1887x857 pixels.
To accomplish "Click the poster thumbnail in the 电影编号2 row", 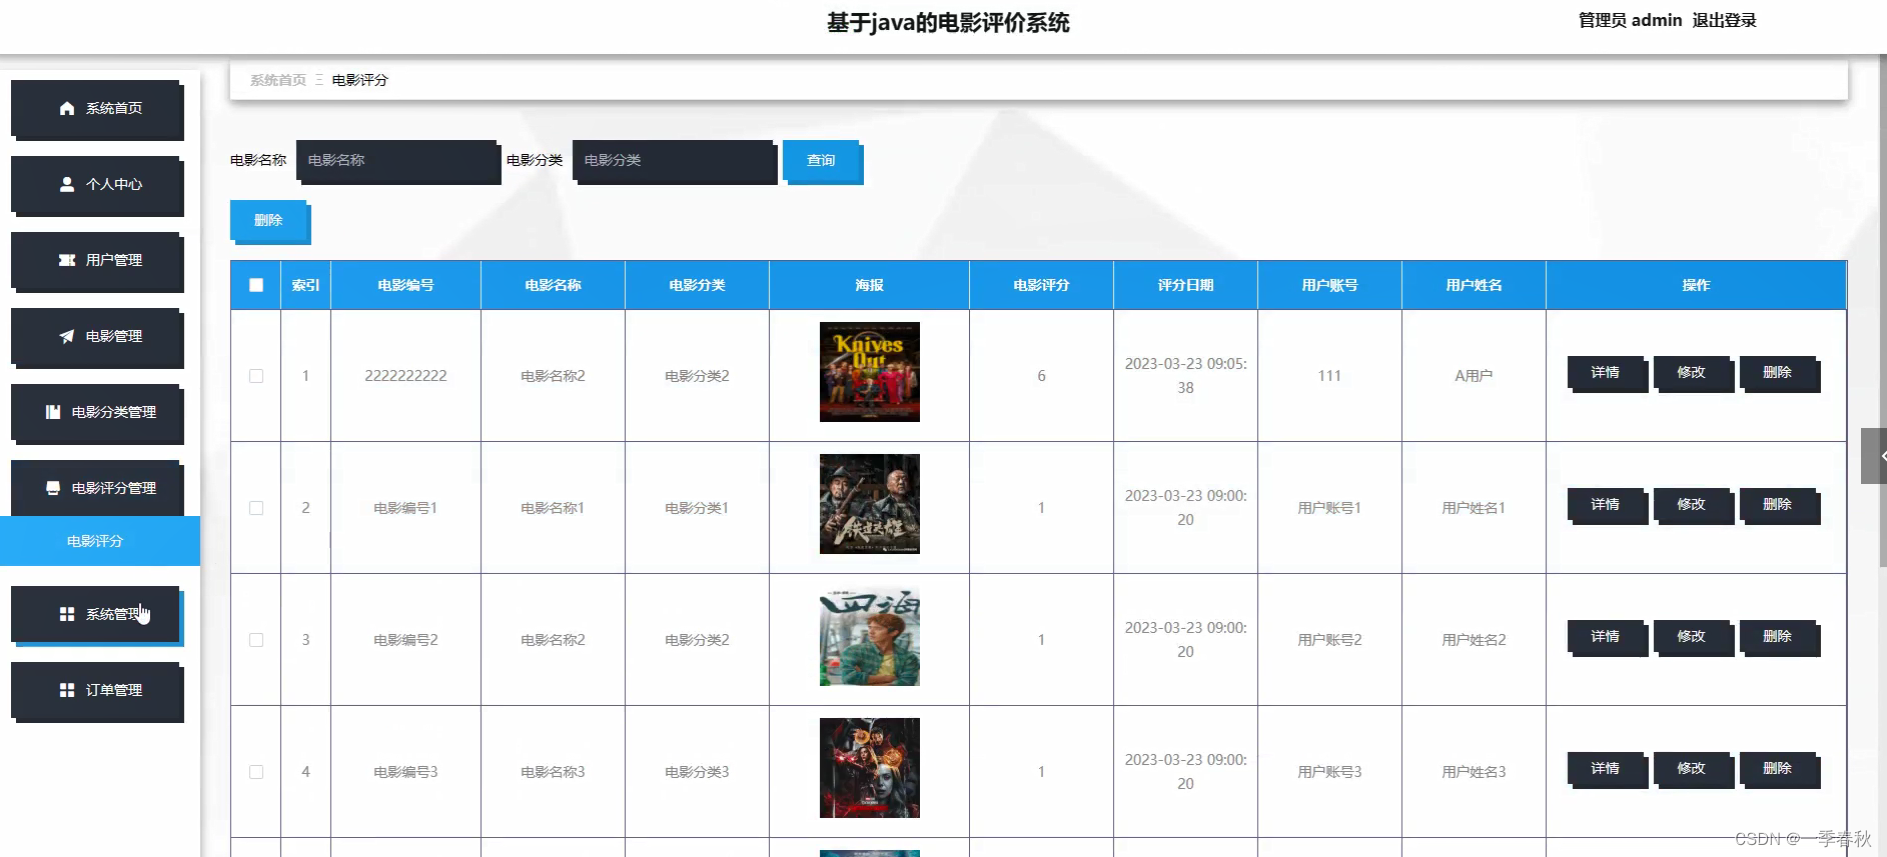I will (x=870, y=636).
